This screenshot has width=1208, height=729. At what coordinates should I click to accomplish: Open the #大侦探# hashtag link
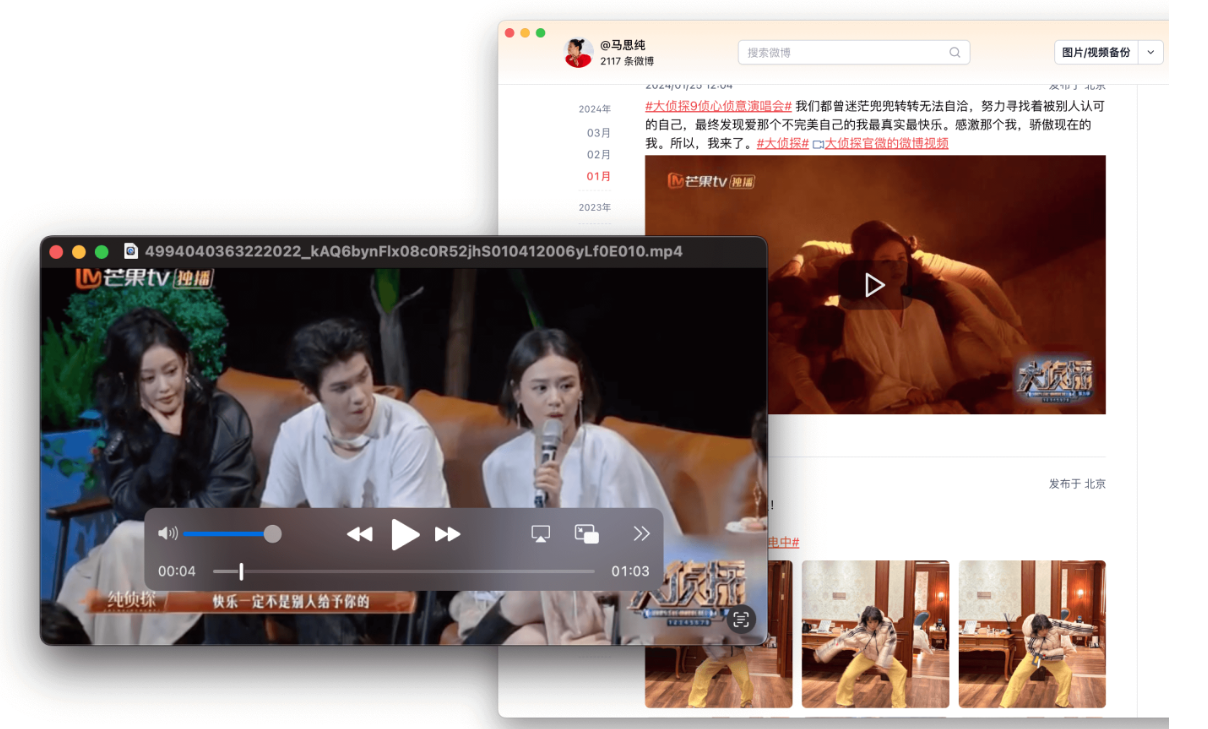click(782, 144)
